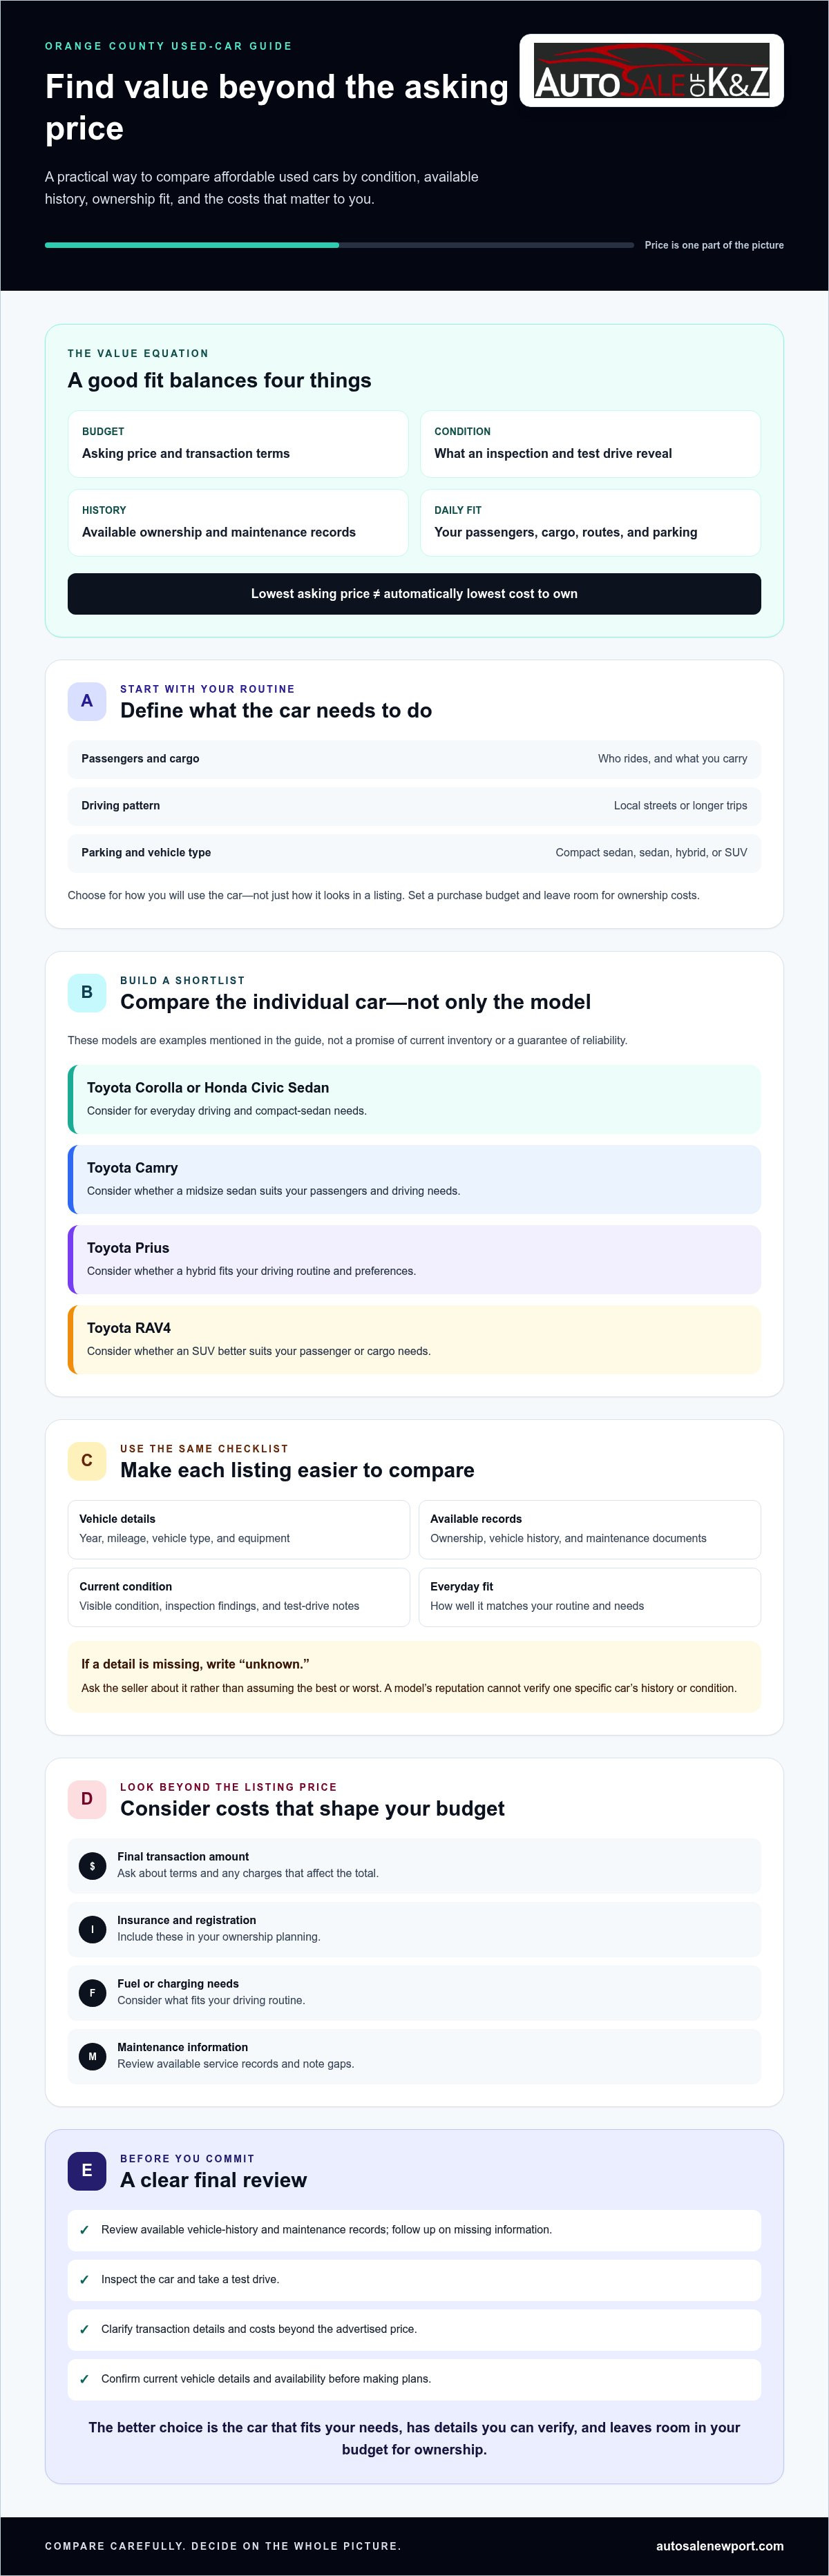This screenshot has width=829, height=2576.
Task: Click the section A letter badge
Action: click(x=87, y=701)
